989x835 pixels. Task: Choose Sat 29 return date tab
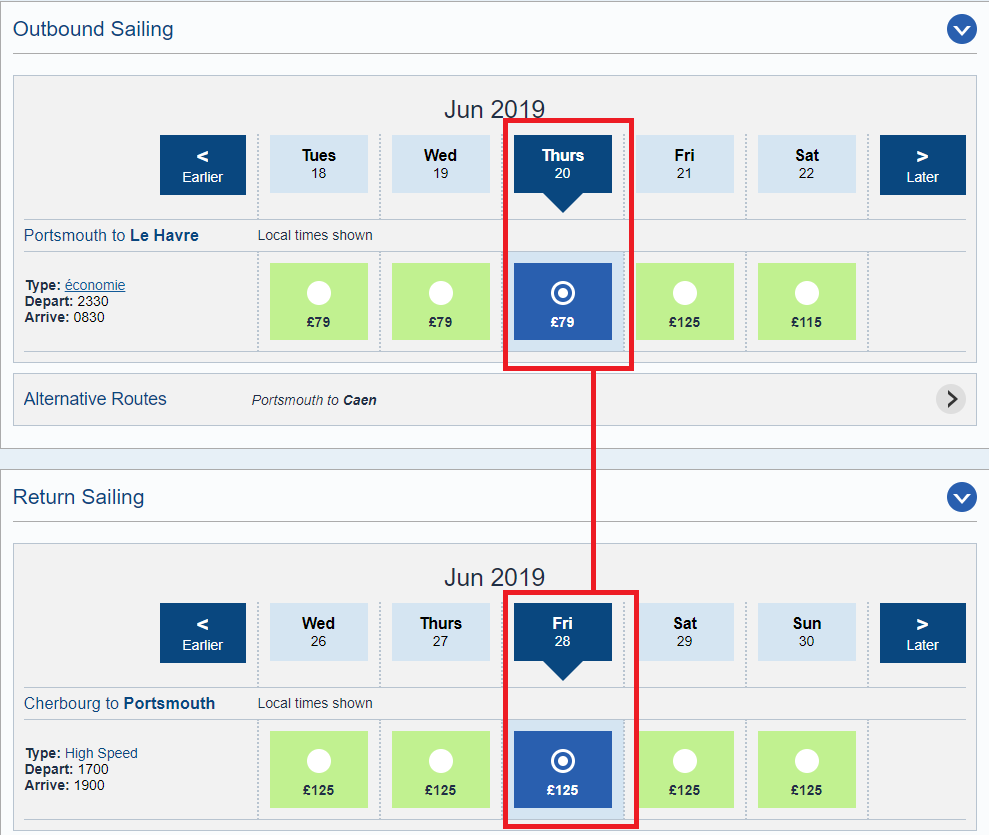coord(685,632)
